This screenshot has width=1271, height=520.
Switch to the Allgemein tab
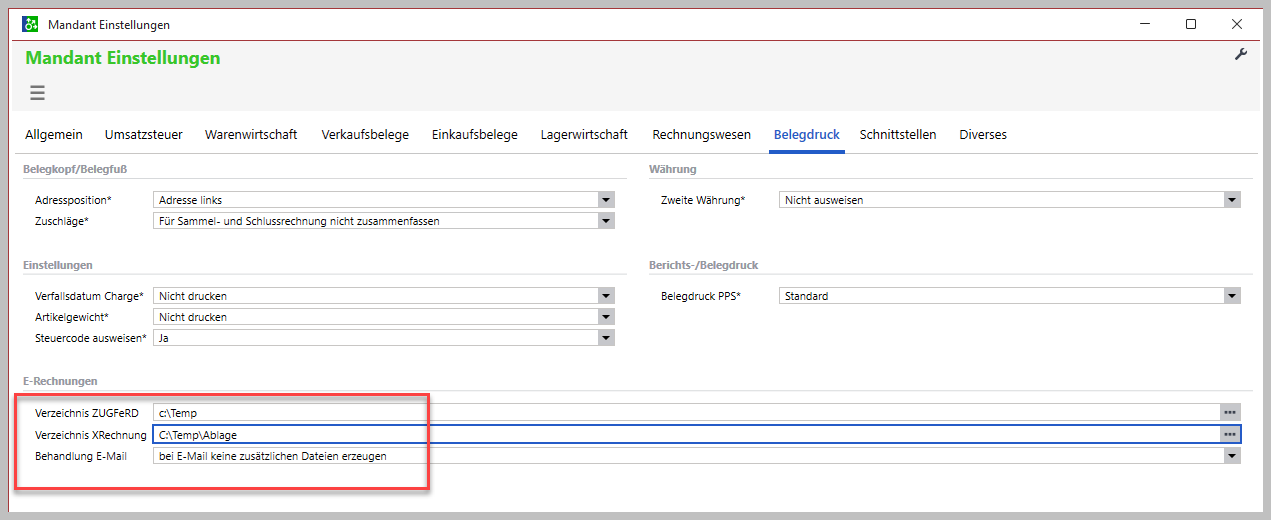pos(54,135)
